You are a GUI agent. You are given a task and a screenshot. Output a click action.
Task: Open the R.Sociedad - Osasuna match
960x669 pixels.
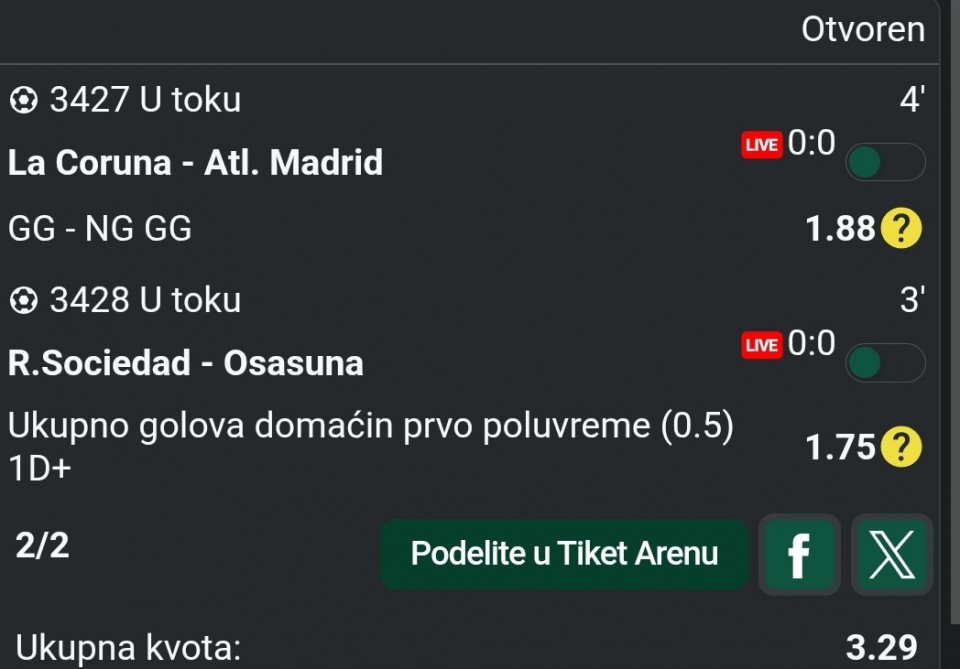click(x=186, y=363)
